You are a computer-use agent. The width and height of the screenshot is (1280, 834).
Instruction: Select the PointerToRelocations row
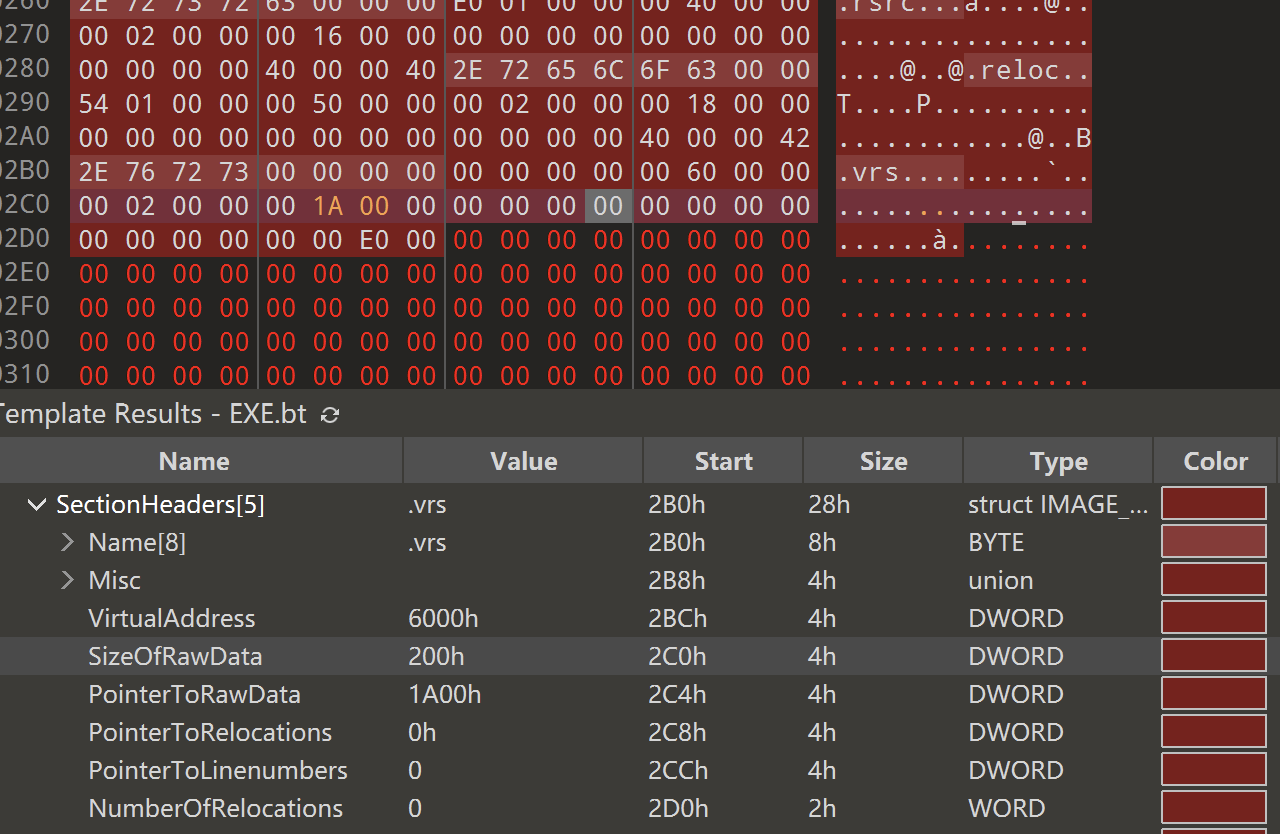coord(640,733)
